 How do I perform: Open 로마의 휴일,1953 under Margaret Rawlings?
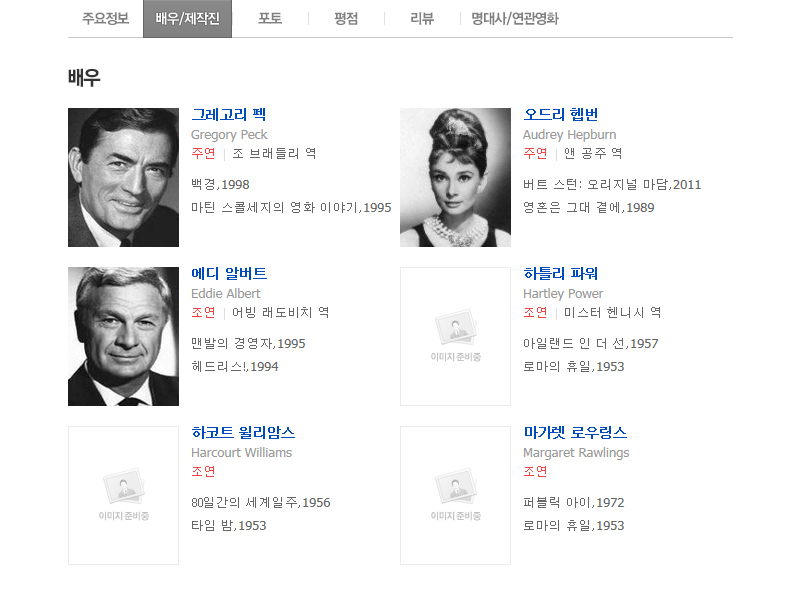tap(574, 526)
